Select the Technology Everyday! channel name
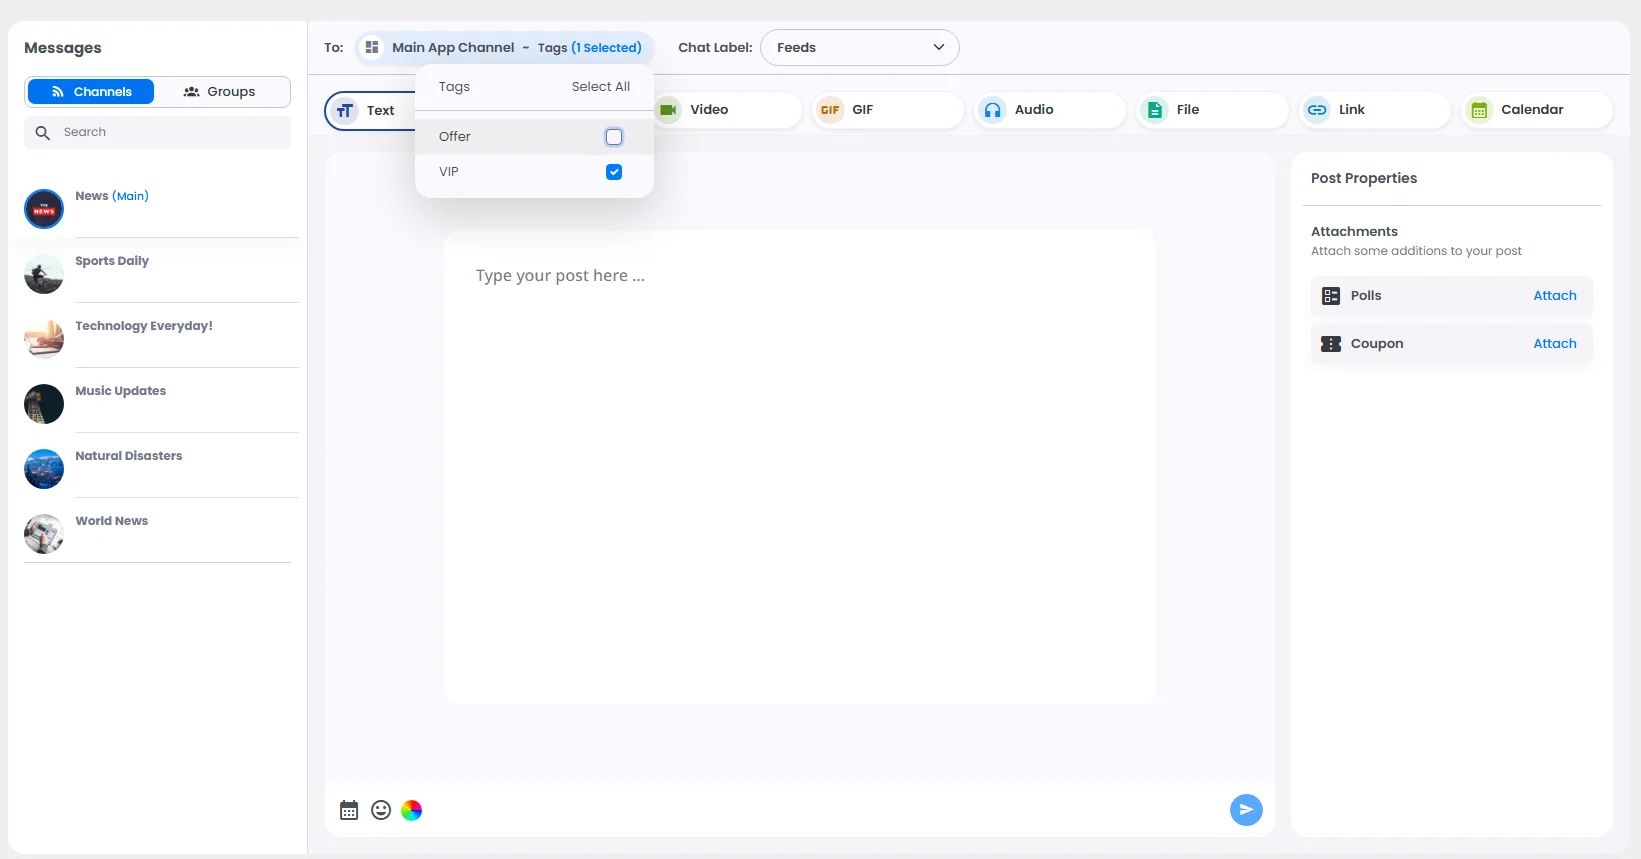 tap(144, 326)
